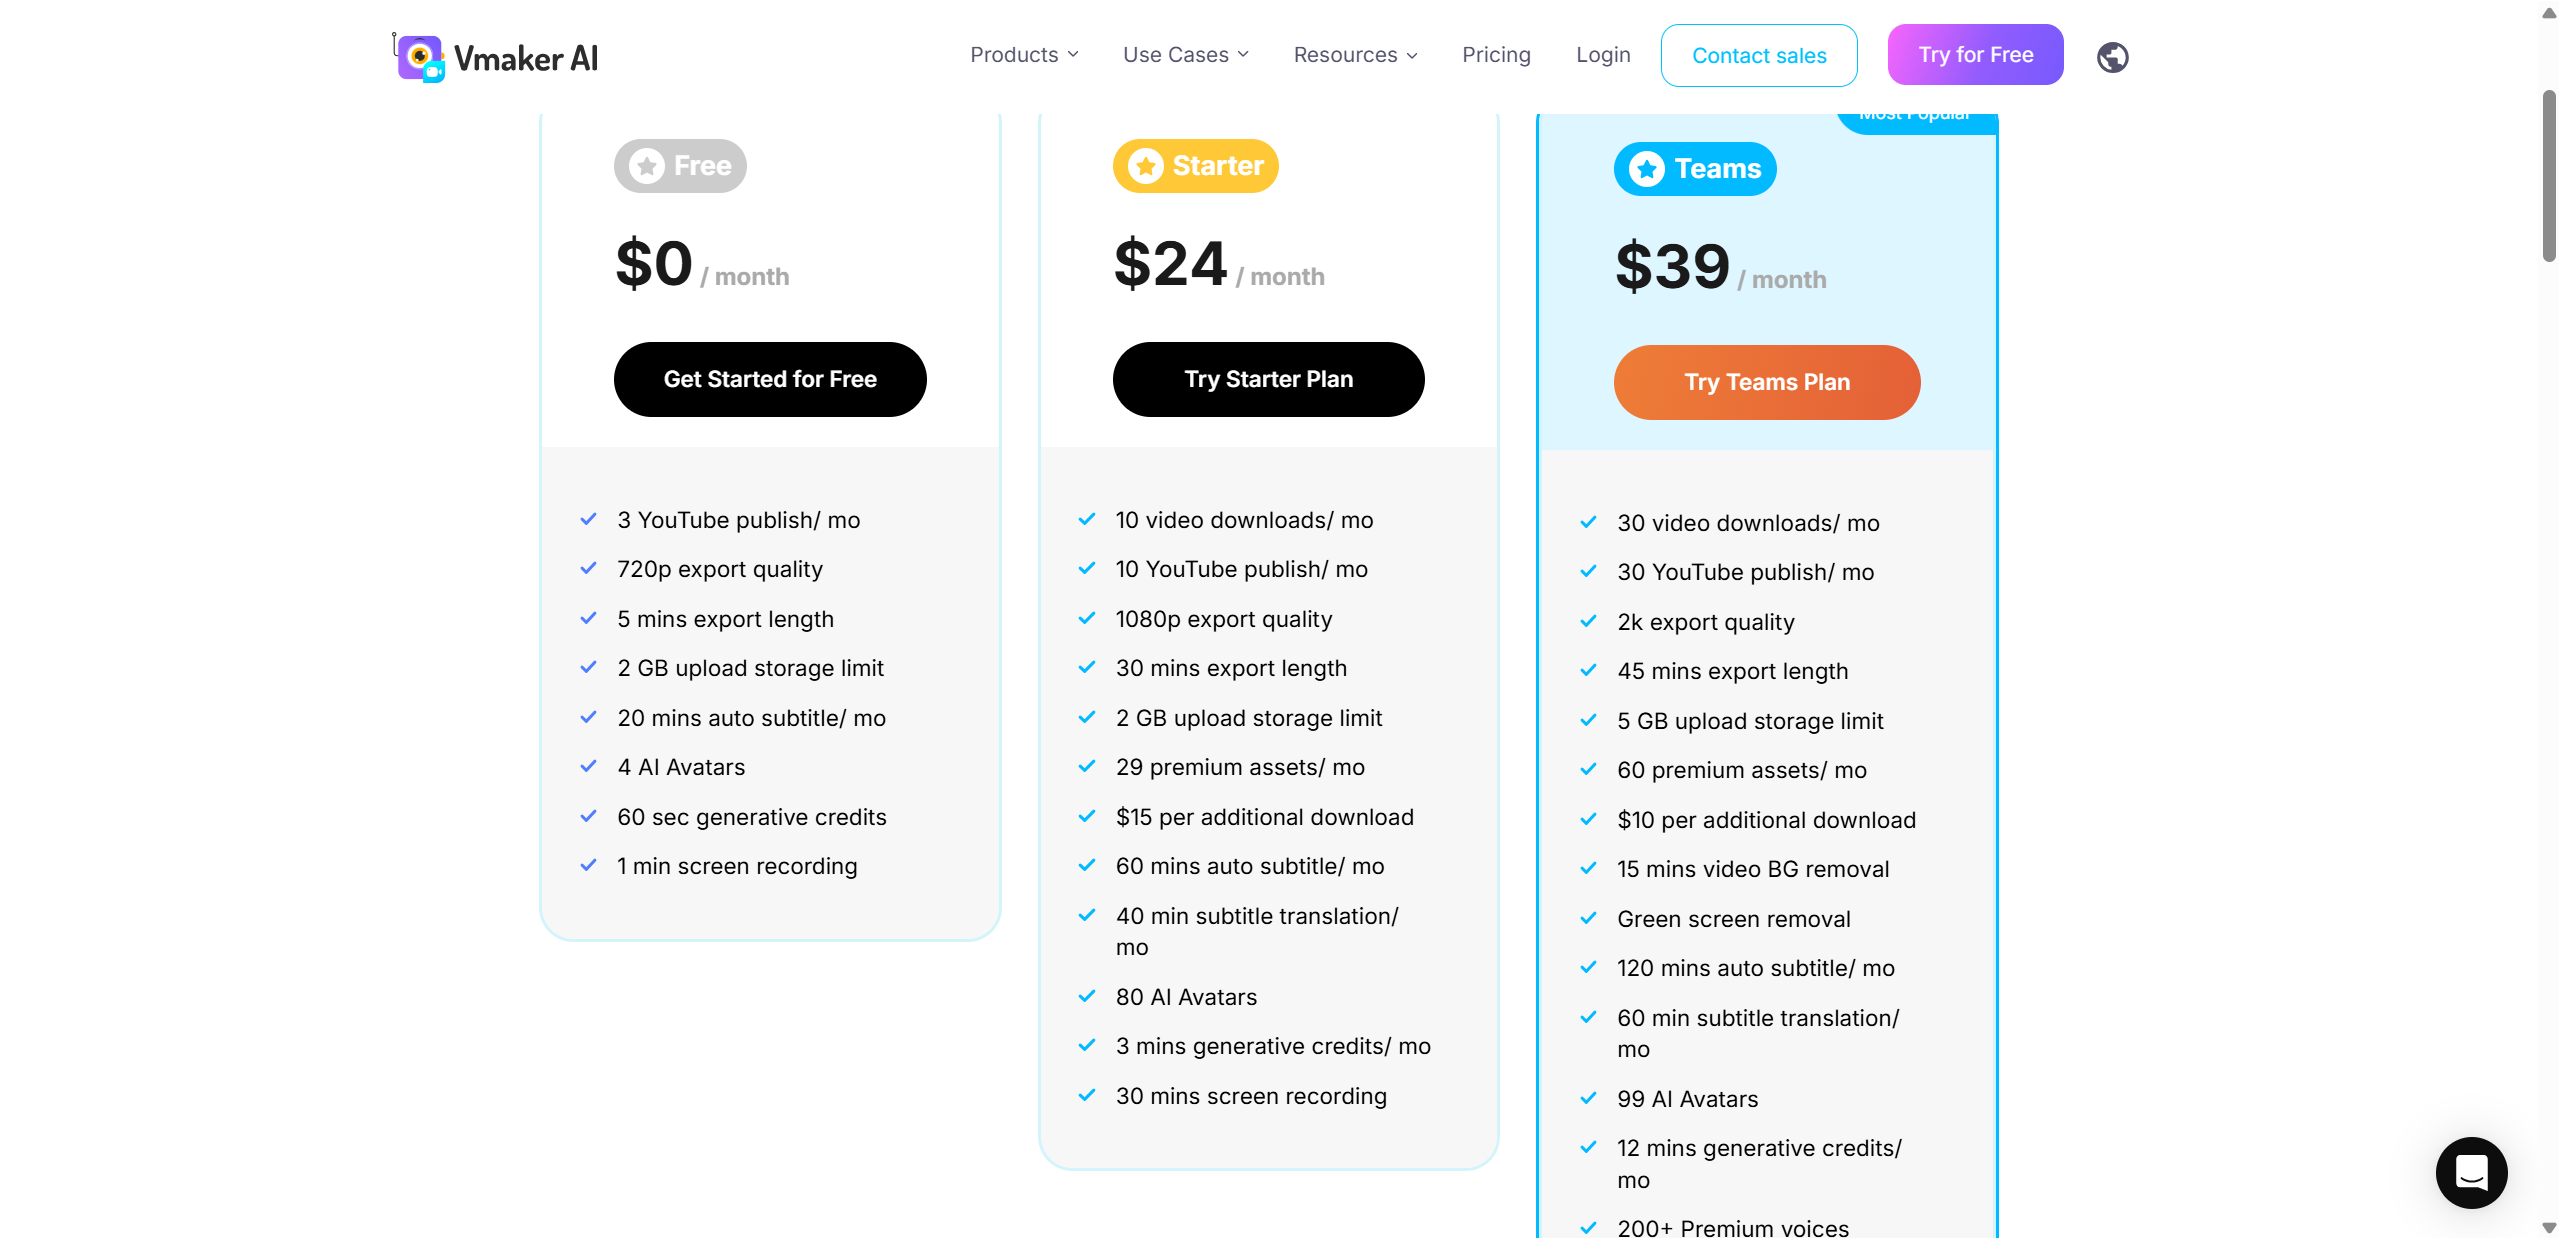Select Pricing in the navigation bar
This screenshot has width=2559, height=1238.
1496,55
